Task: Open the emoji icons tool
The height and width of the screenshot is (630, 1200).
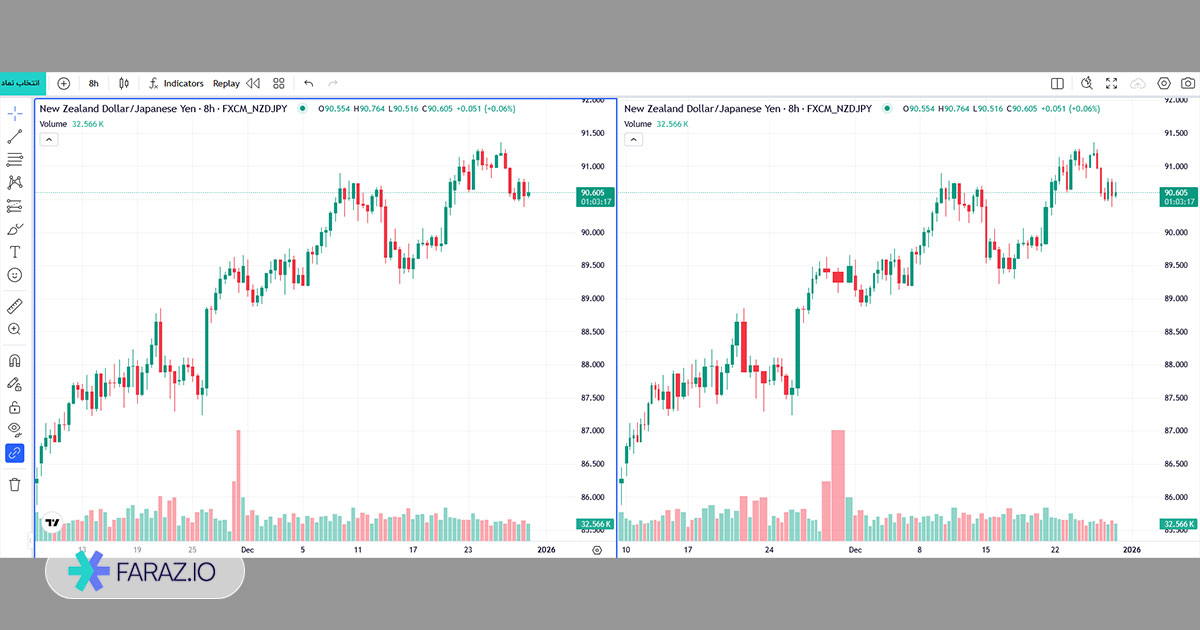Action: click(15, 275)
